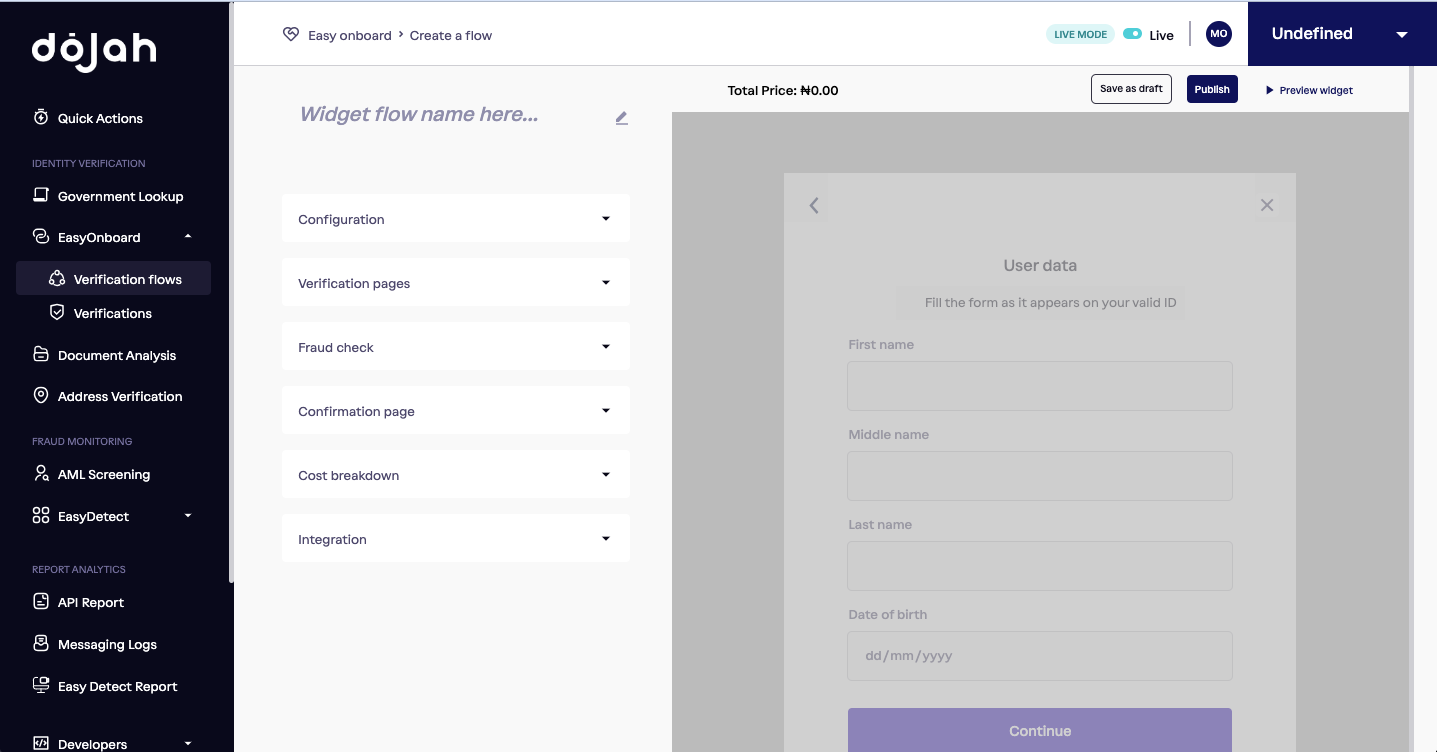1437x752 pixels.
Task: Click the Developers code icon
Action: pos(41,744)
